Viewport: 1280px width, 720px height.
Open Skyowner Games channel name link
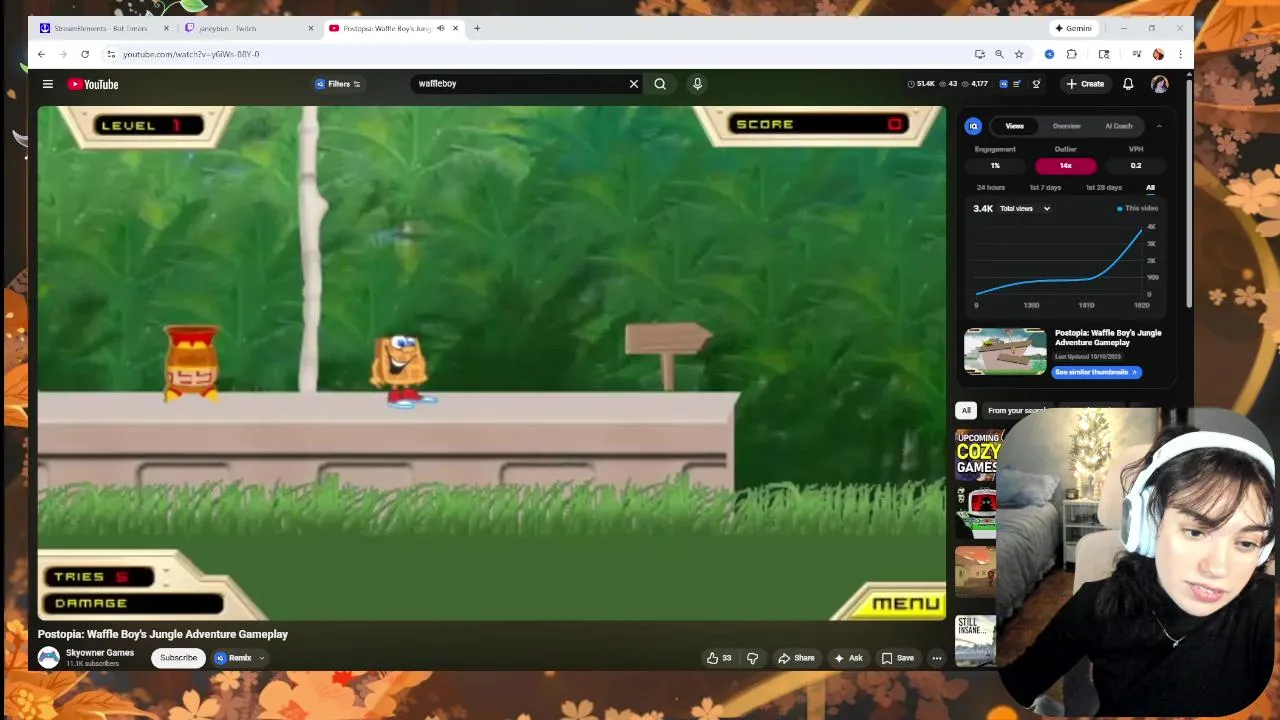point(100,653)
